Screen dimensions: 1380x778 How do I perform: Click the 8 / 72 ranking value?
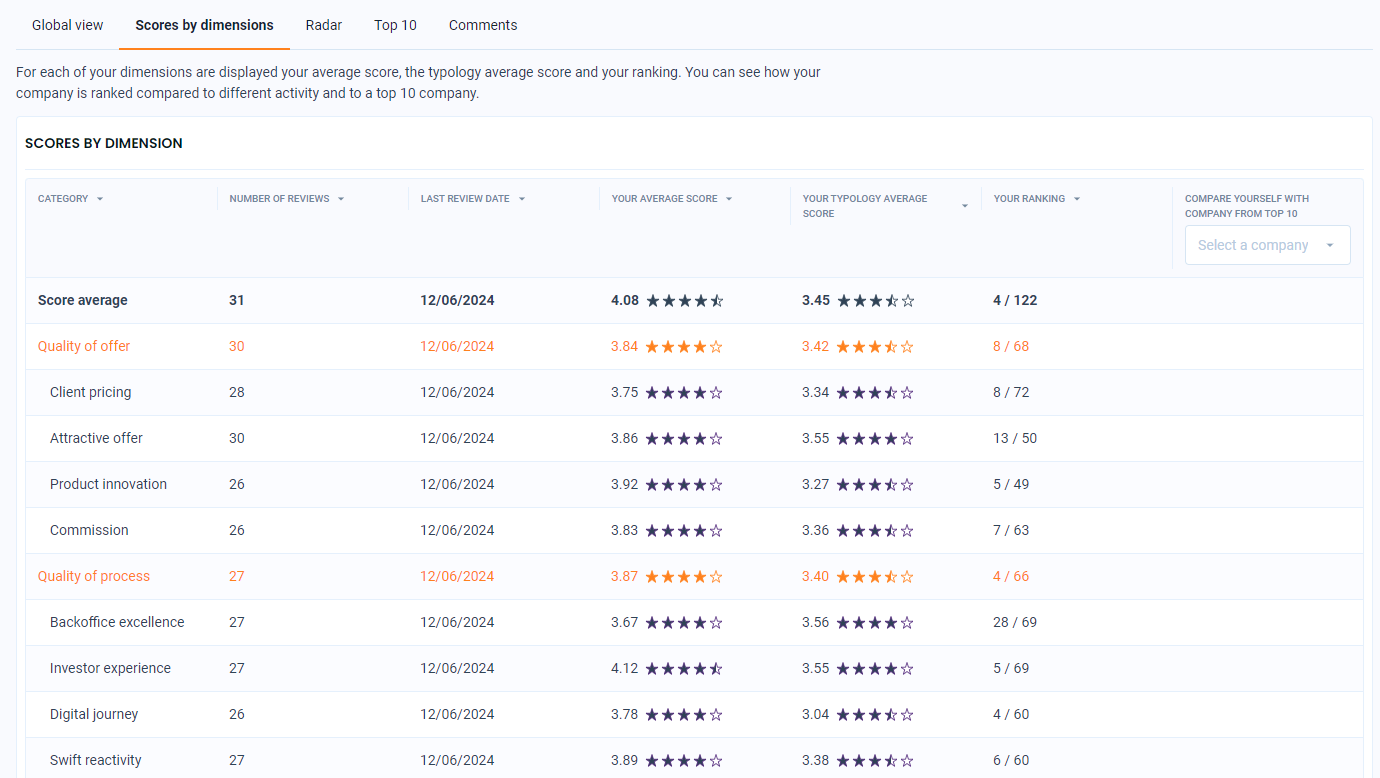(1011, 392)
